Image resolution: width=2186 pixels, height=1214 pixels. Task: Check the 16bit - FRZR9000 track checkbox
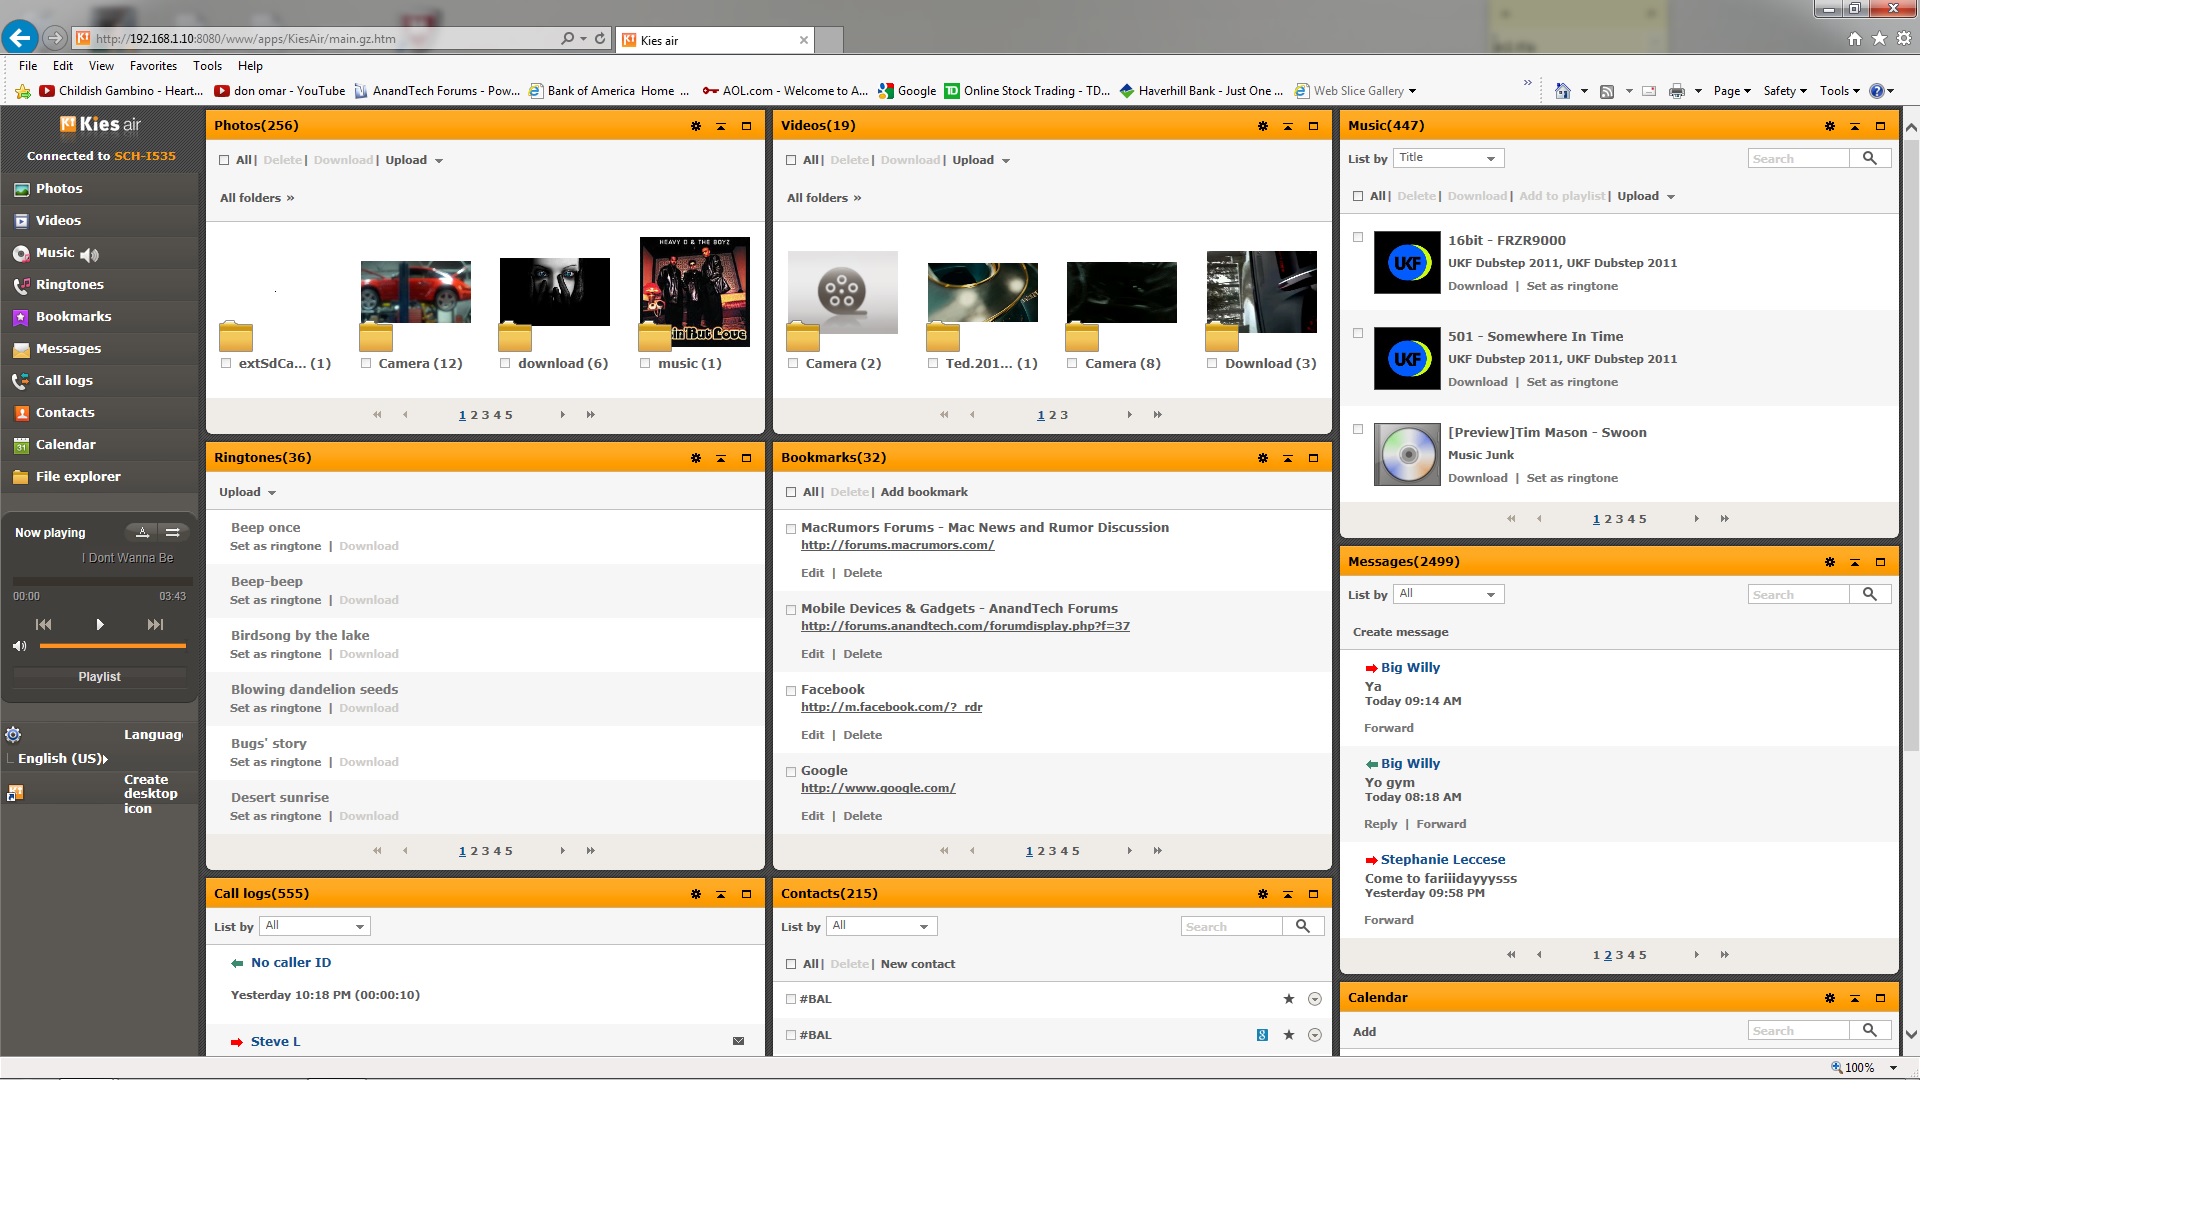(x=1358, y=238)
